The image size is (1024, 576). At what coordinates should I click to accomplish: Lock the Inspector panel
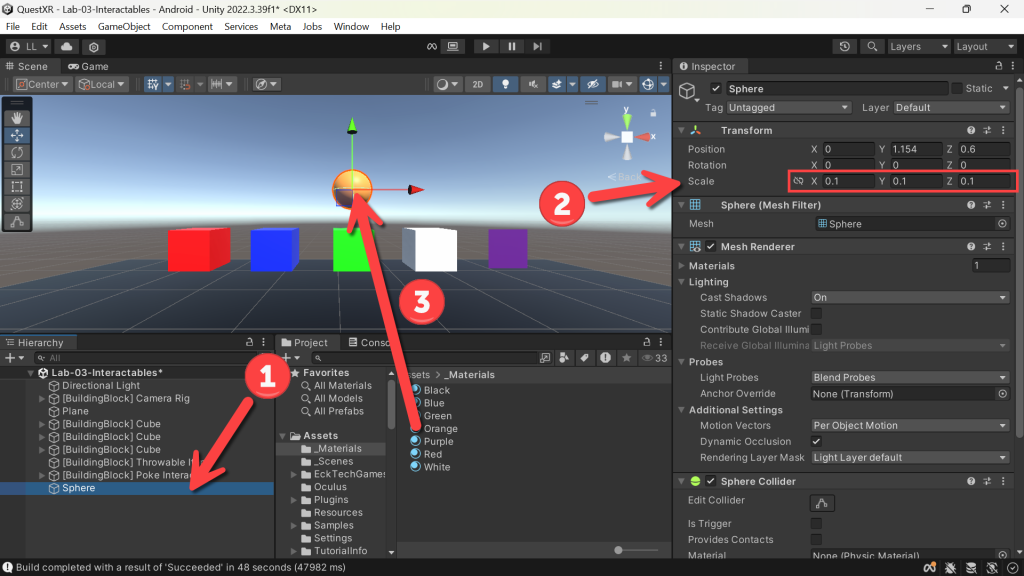(998, 66)
